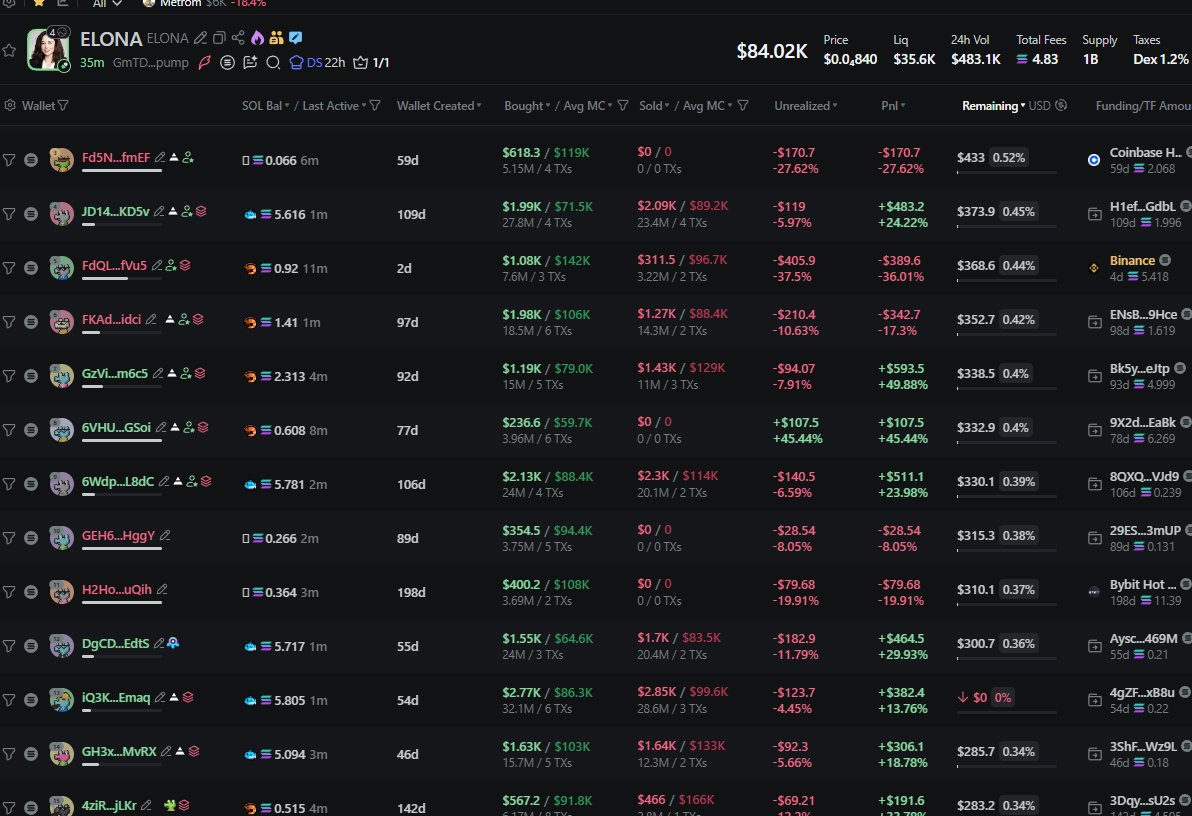Click the yellow holders group icon
The height and width of the screenshot is (816, 1192).
276,38
